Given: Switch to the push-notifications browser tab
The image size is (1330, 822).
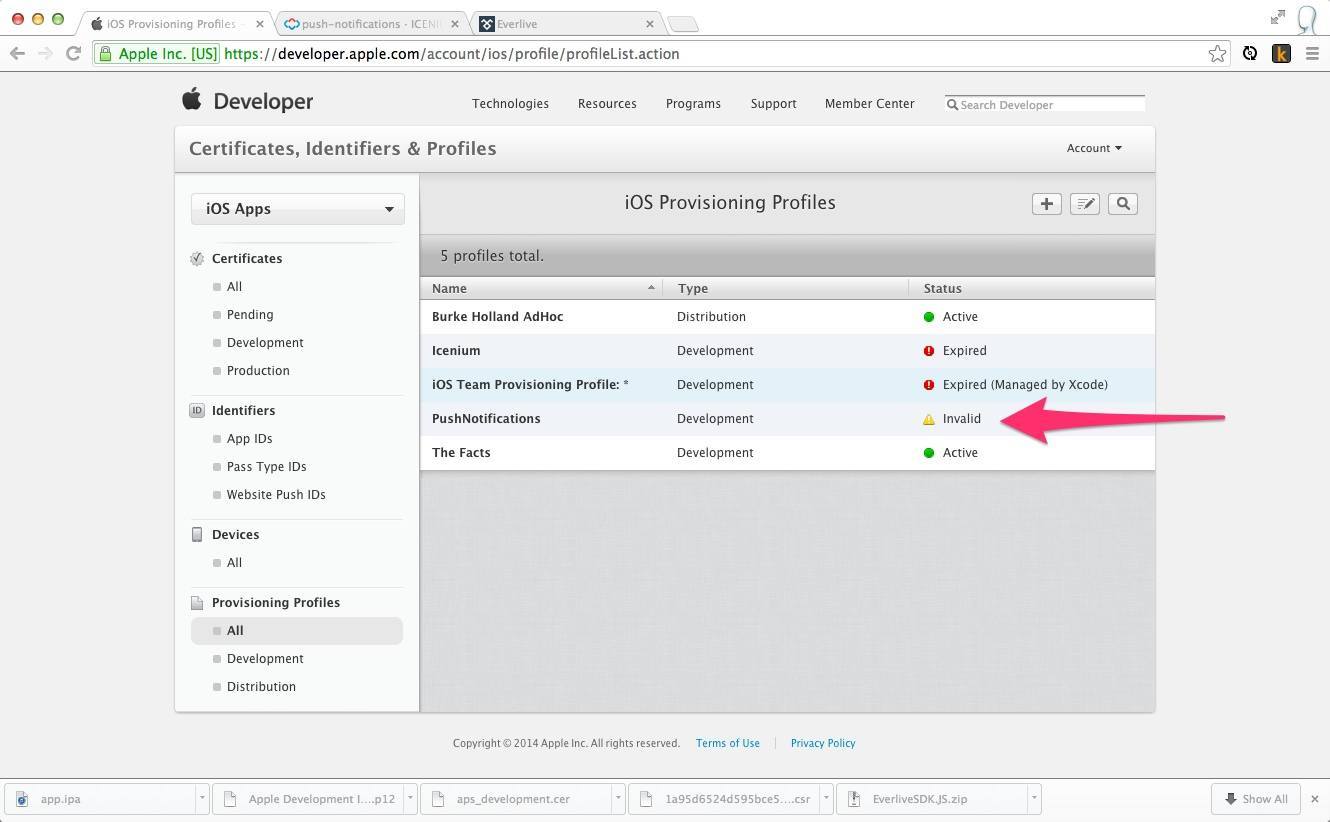Looking at the screenshot, I should coord(370,24).
